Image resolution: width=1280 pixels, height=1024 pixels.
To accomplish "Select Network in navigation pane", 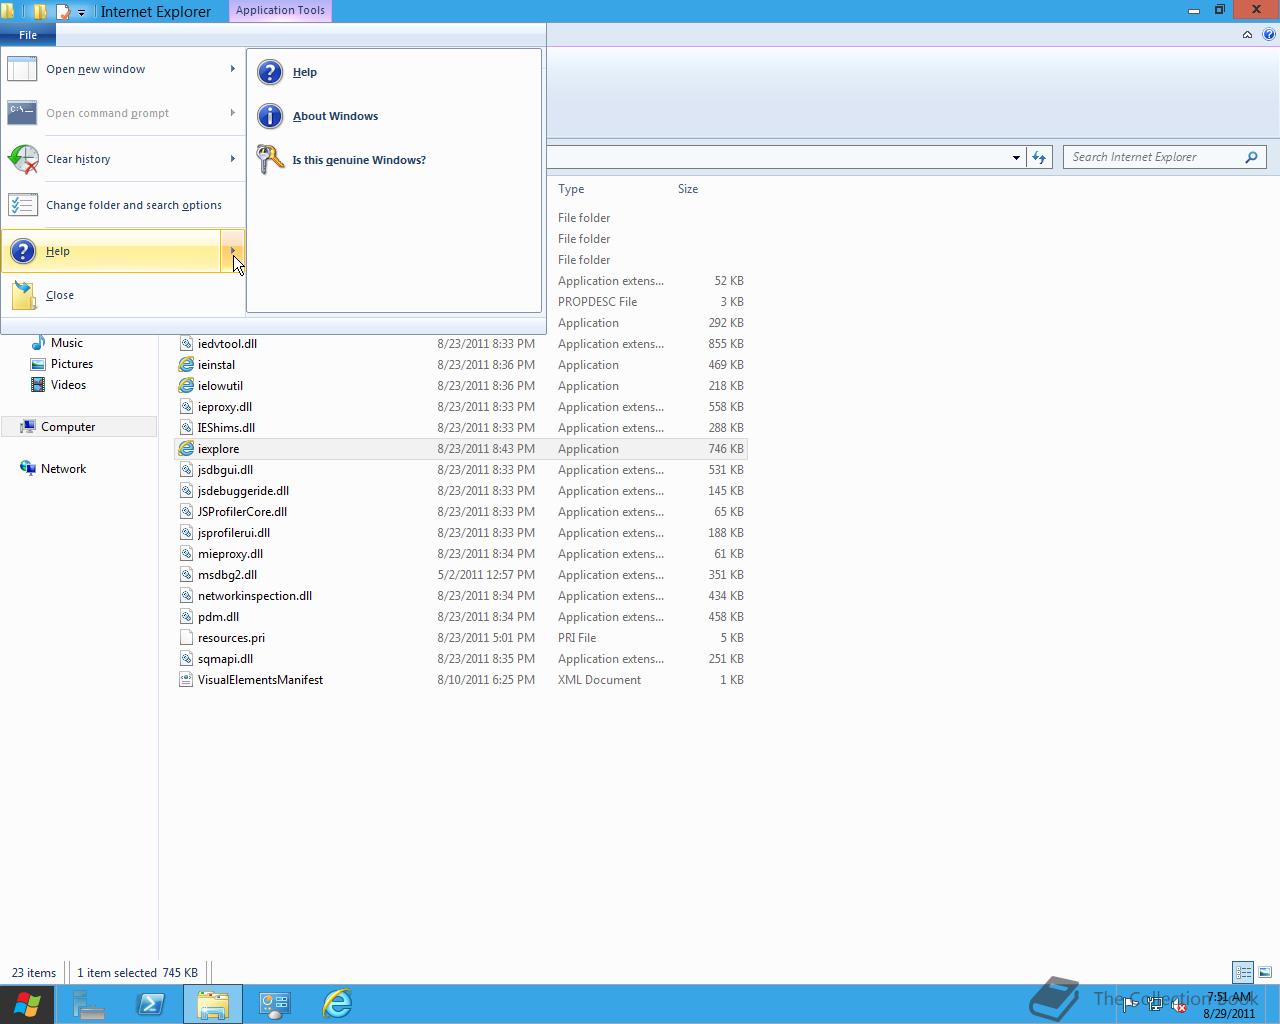I will (64, 469).
